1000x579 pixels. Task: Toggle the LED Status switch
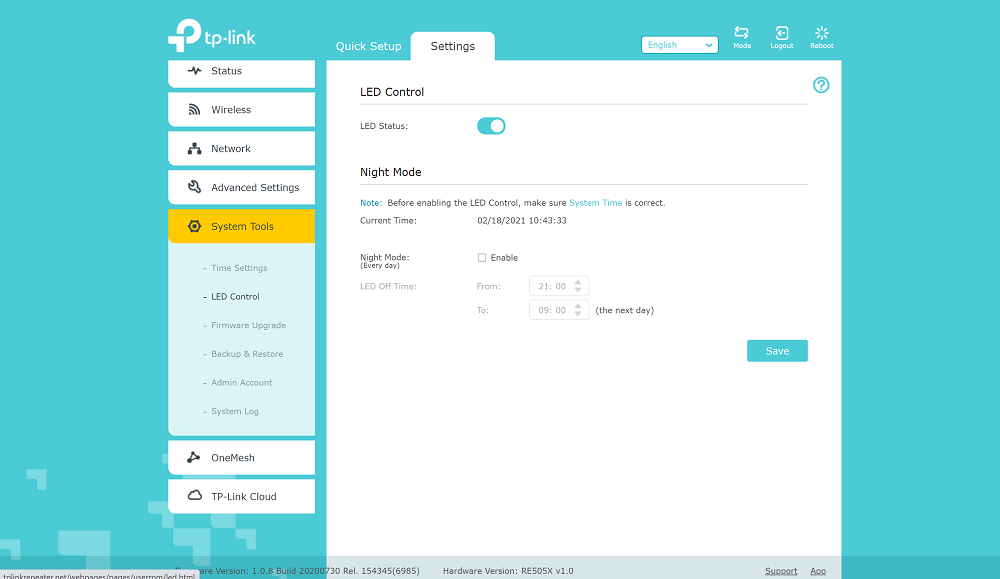[x=491, y=126]
